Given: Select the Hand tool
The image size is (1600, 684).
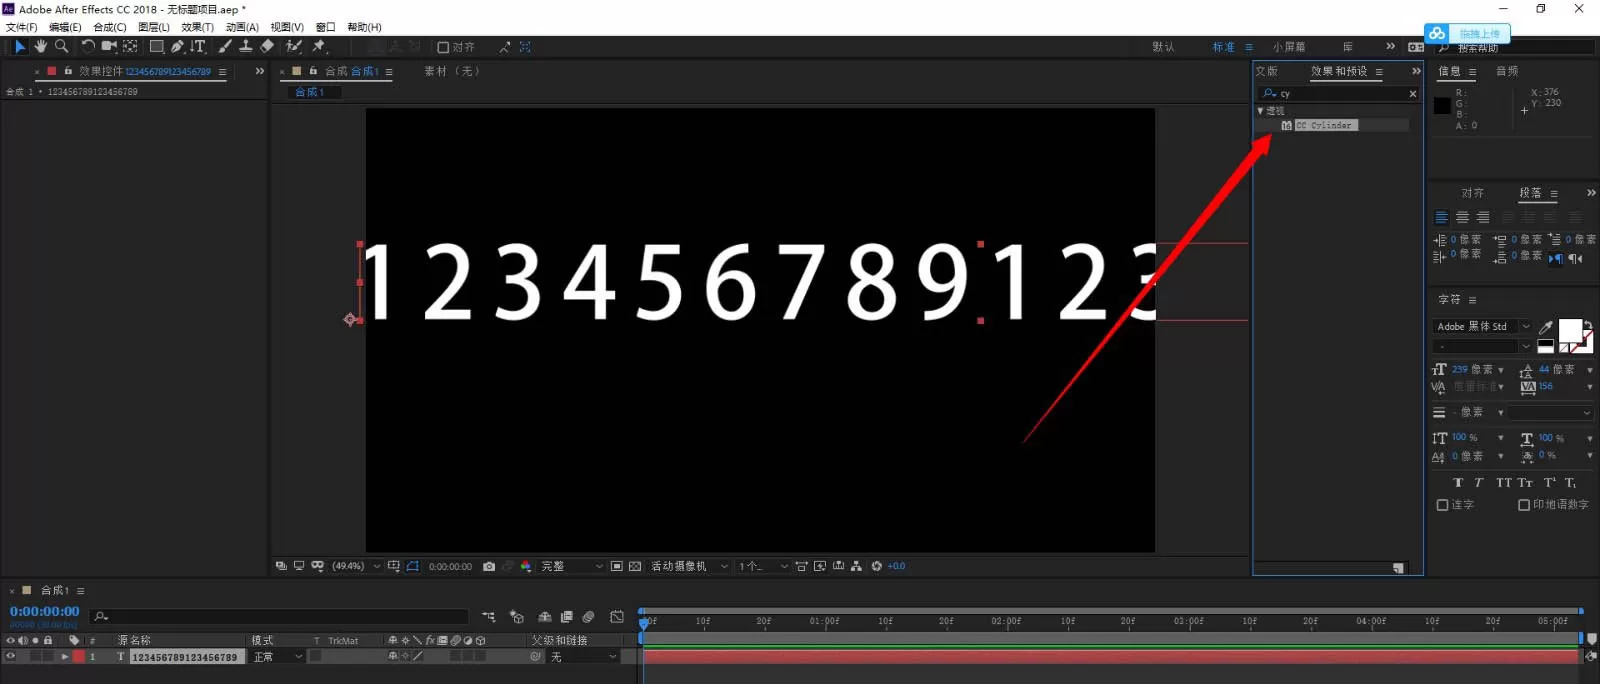Looking at the screenshot, I should click(x=40, y=46).
